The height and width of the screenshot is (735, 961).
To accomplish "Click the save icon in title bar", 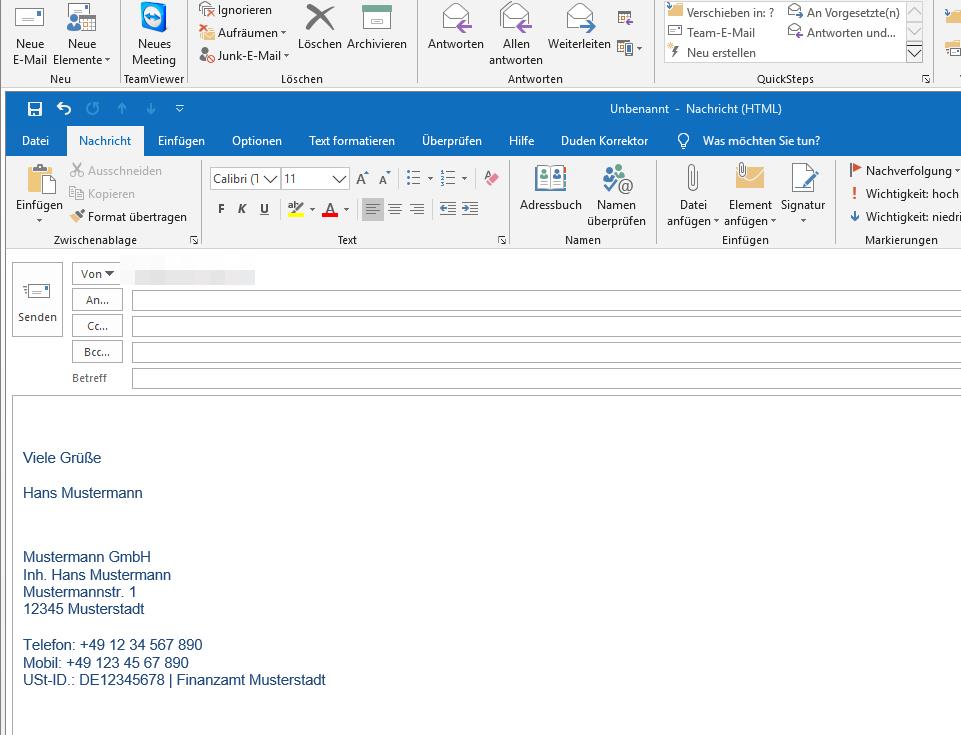I will 35,109.
